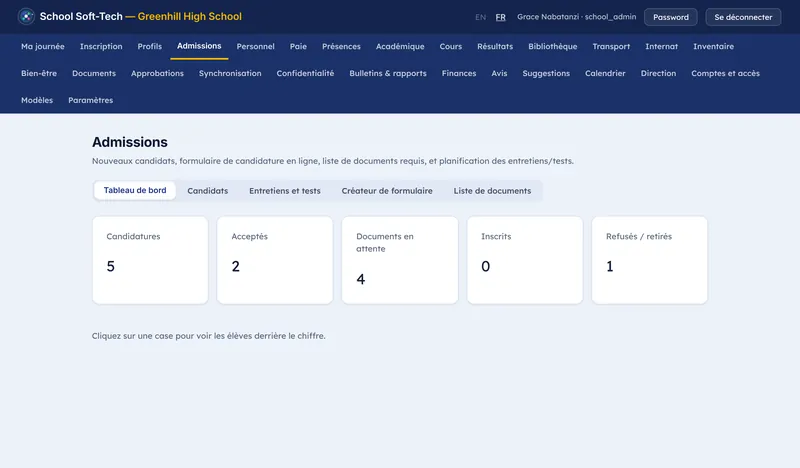This screenshot has height=468, width=800.
Task: Open the Entretiens et tests tab
Action: 285,191
